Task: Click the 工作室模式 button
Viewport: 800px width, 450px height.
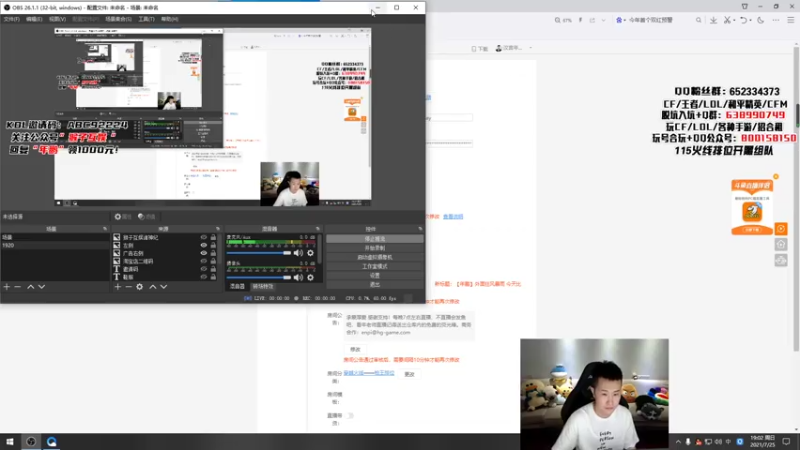Action: (x=375, y=266)
